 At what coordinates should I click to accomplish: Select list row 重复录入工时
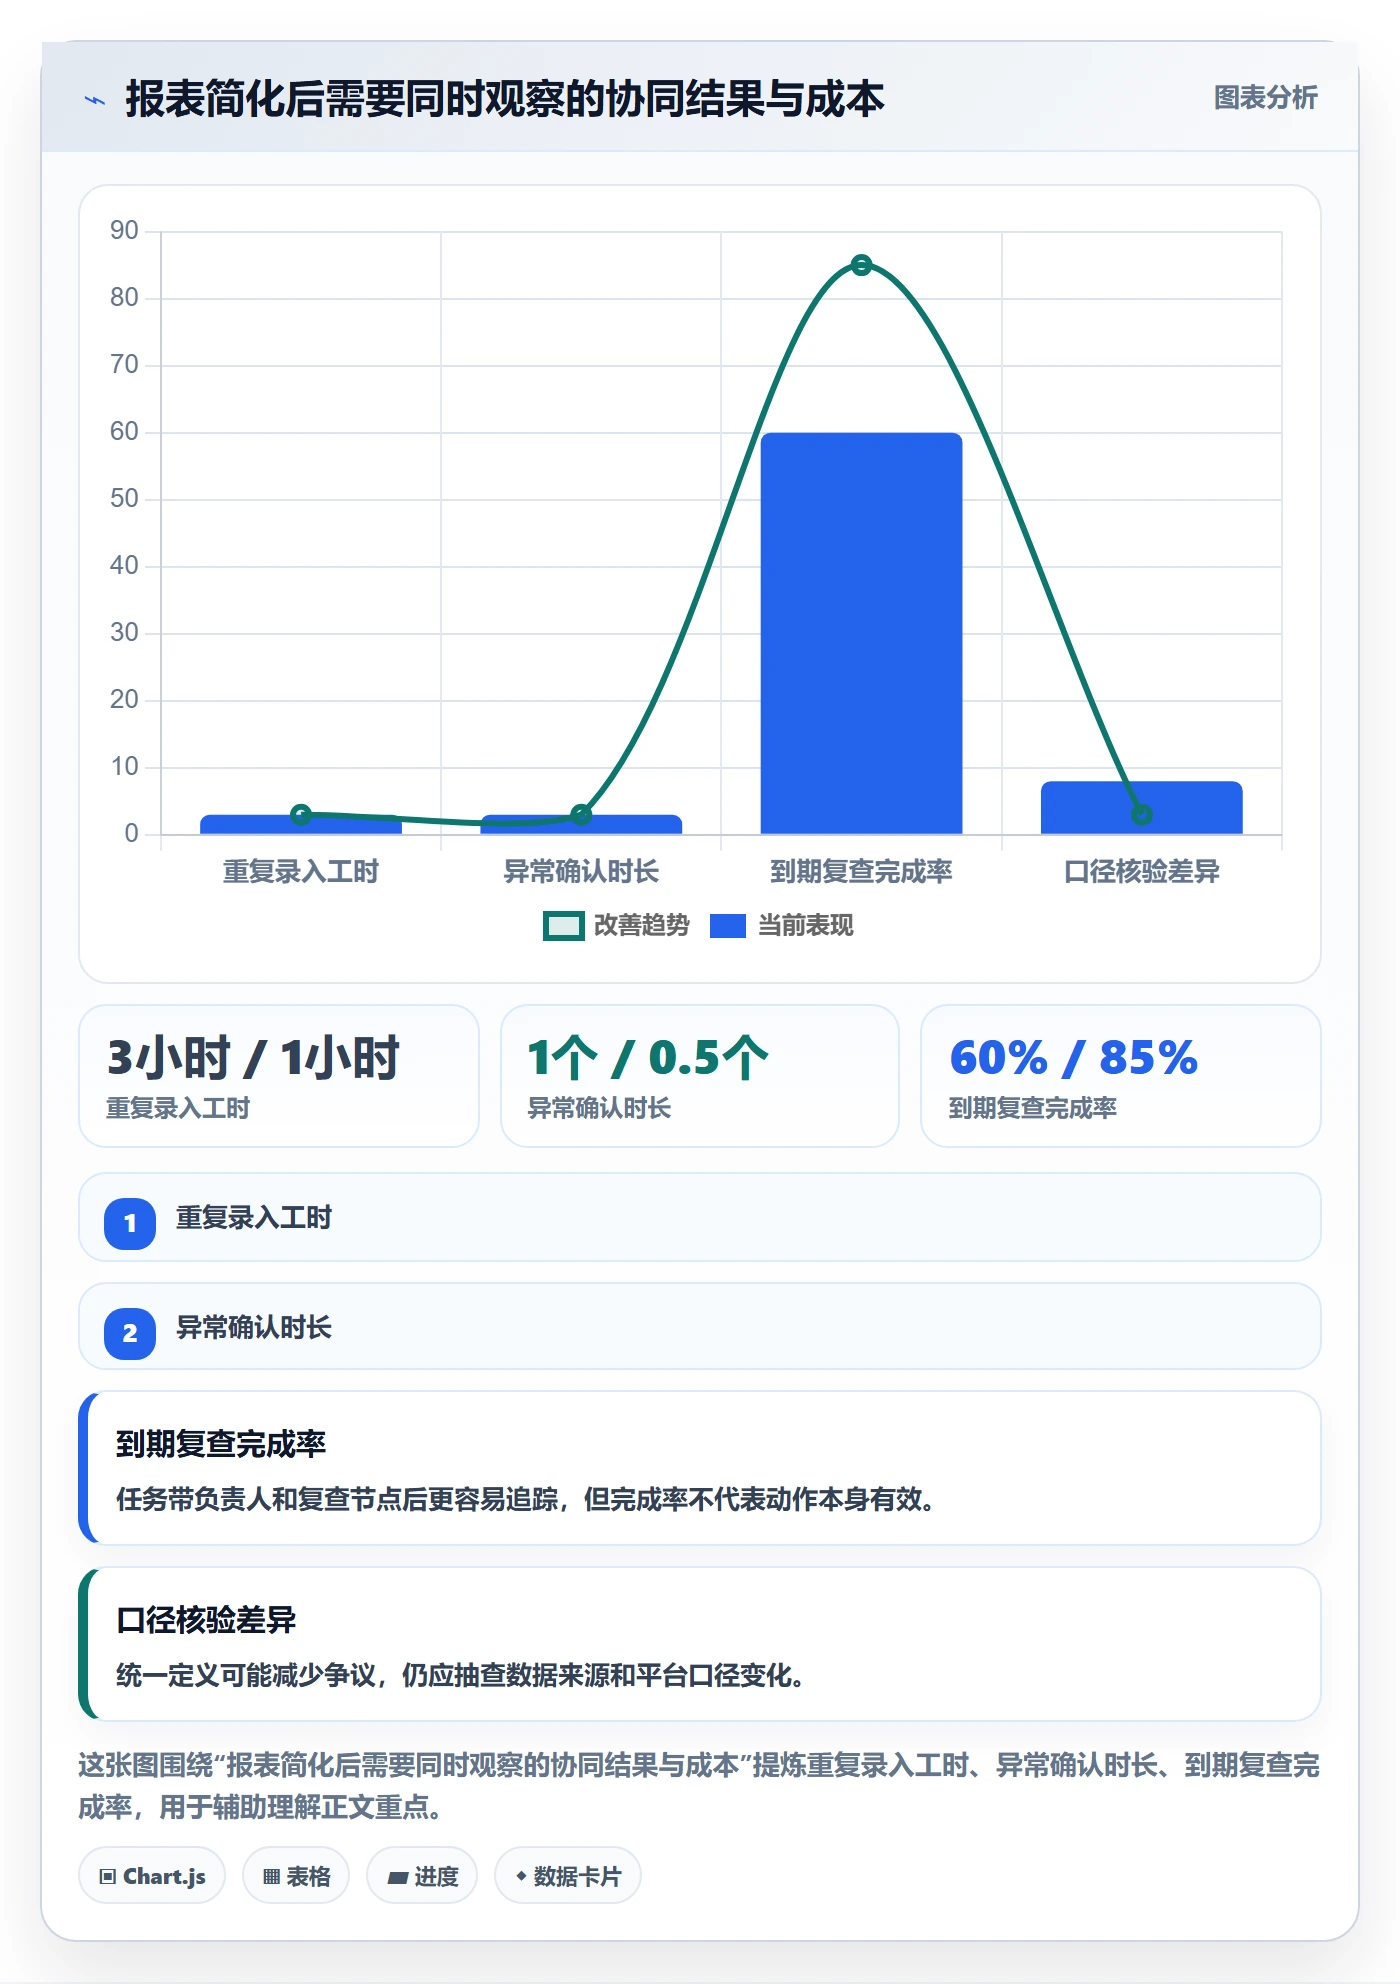coord(700,1217)
